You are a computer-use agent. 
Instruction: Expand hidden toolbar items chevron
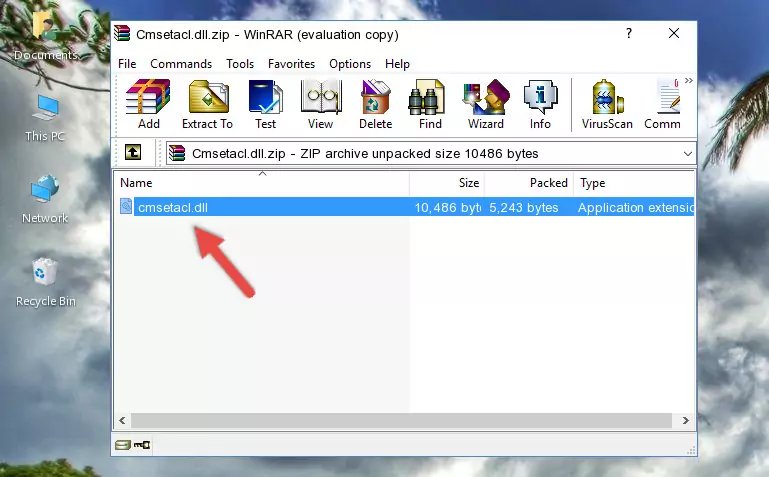(x=689, y=80)
